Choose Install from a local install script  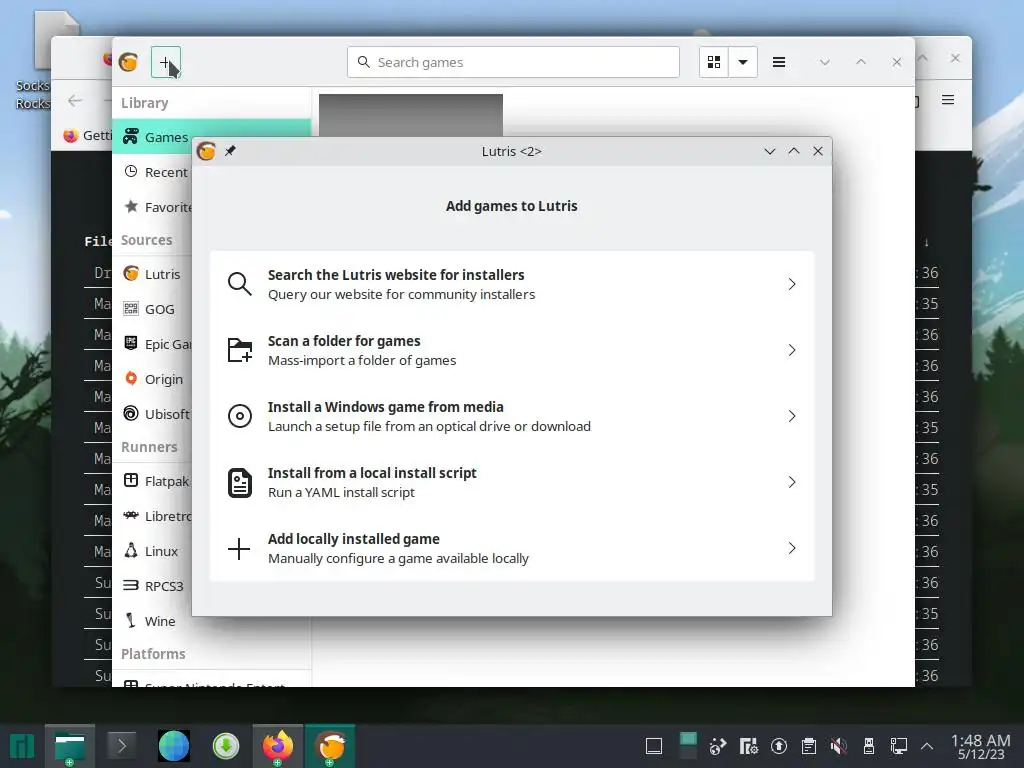click(512, 482)
